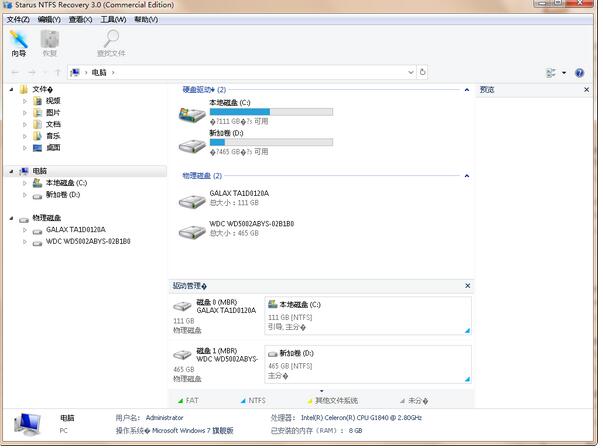Expand the 视频 folder in tree
The width and height of the screenshot is (603, 448).
coord(25,101)
